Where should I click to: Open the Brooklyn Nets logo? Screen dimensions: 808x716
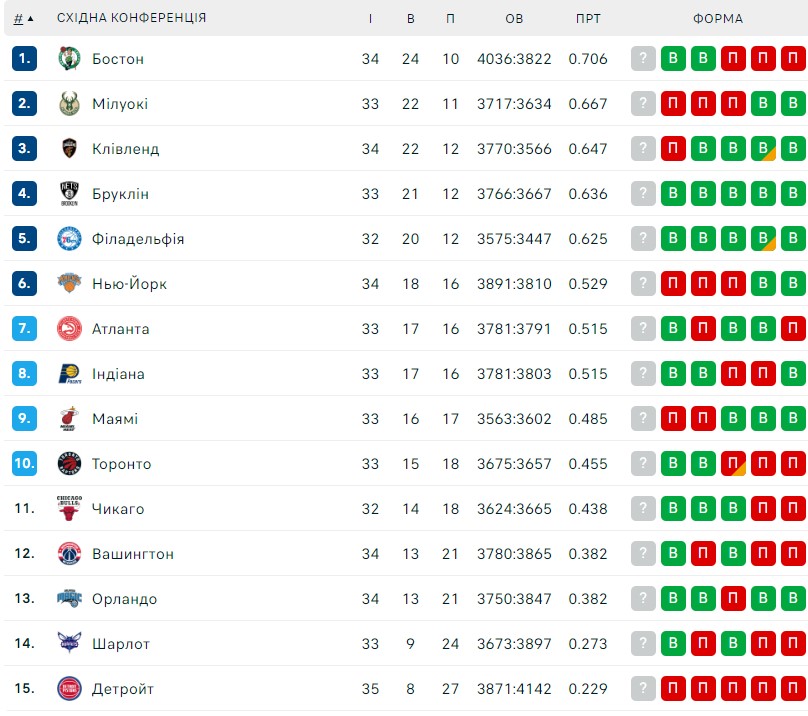click(x=69, y=194)
